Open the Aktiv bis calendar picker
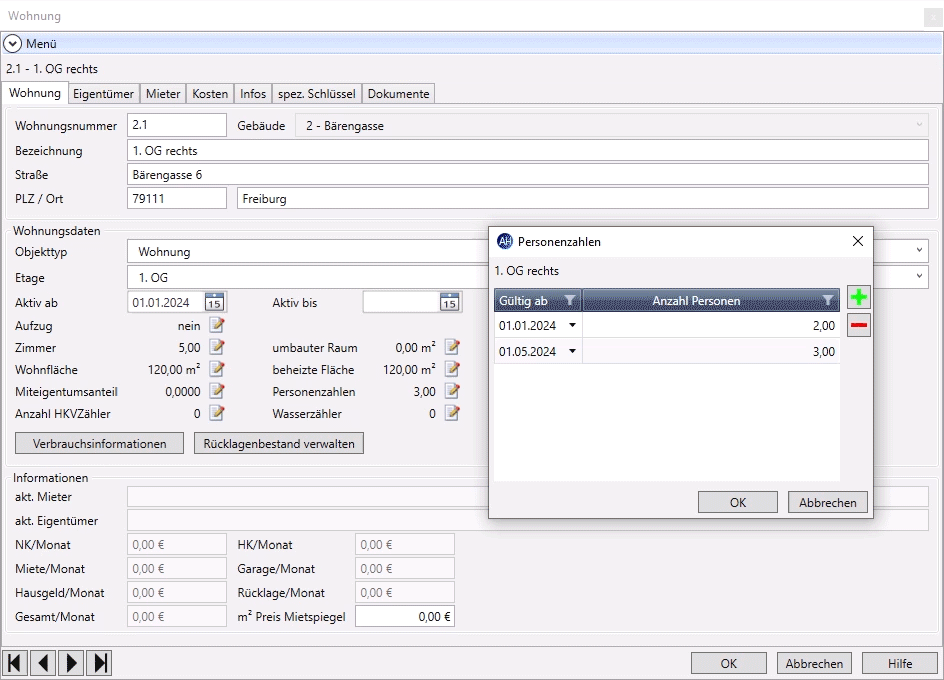Screen dimensions: 944x680 [x=449, y=302]
